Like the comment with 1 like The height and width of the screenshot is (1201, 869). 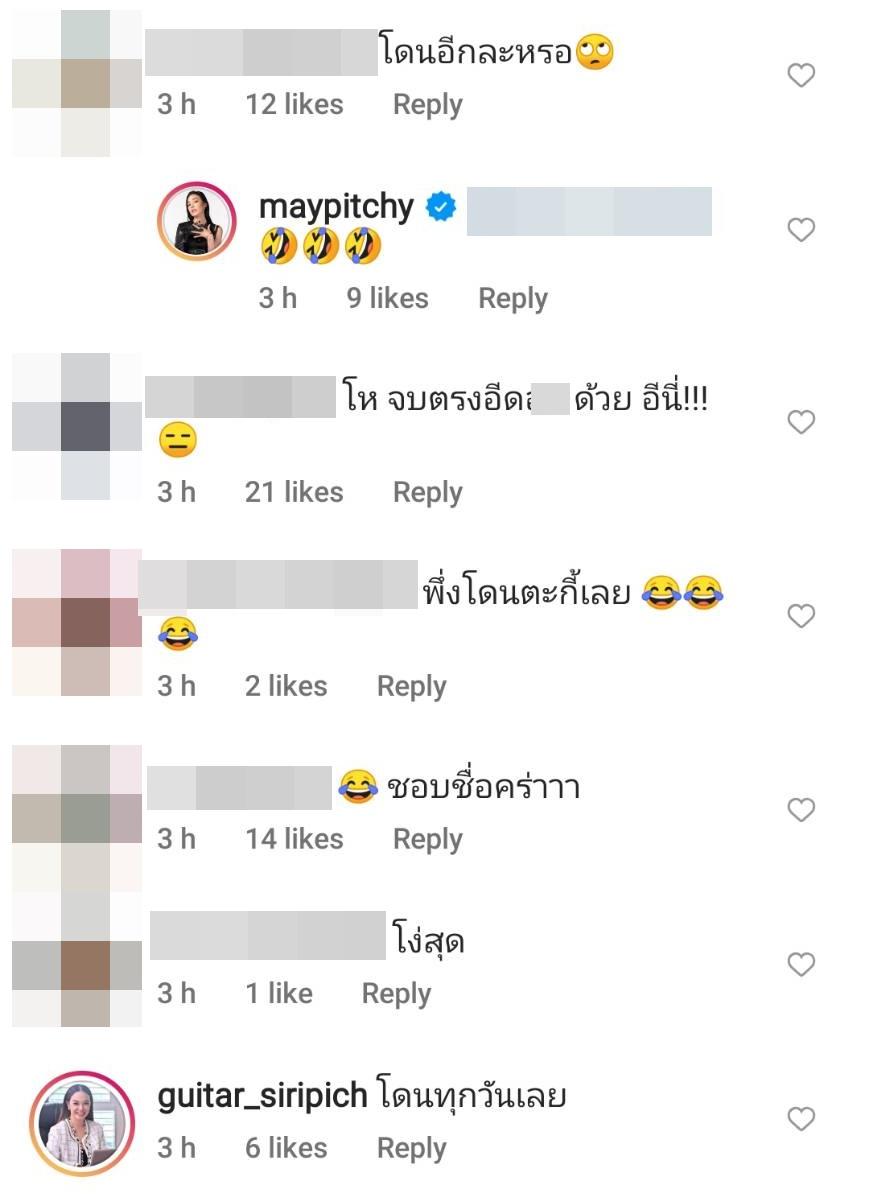tap(801, 964)
